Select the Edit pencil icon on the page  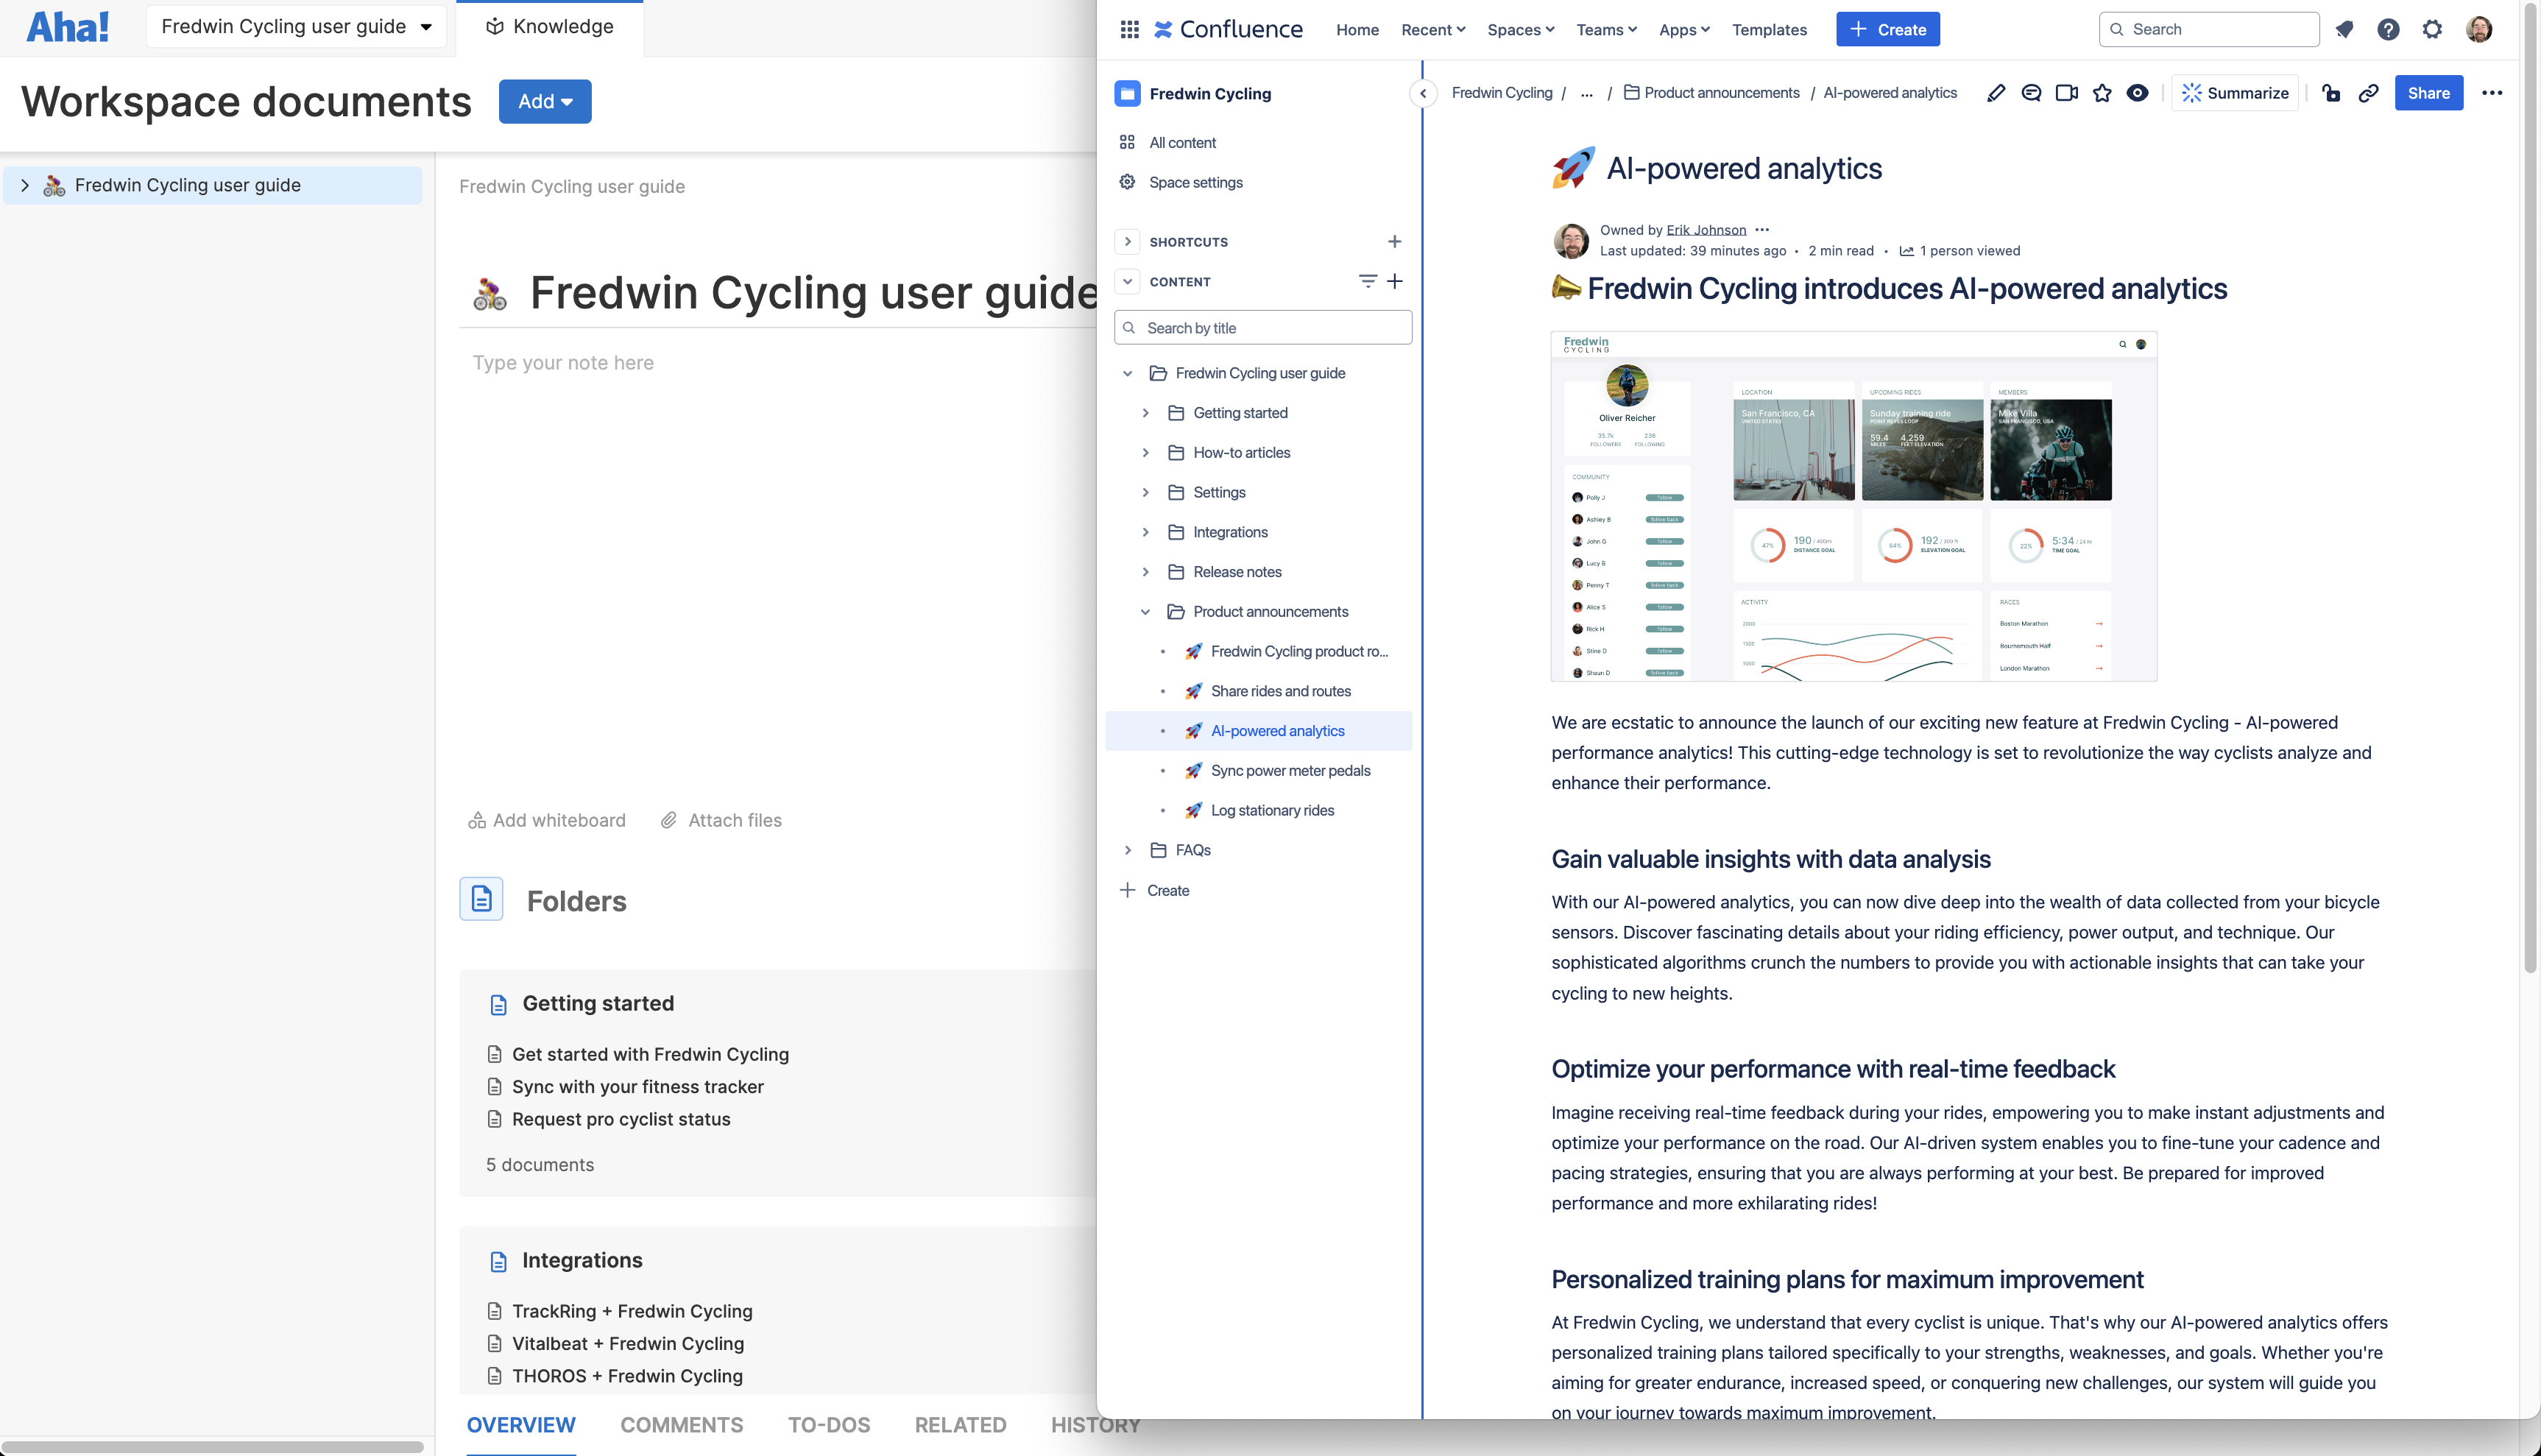point(1997,93)
